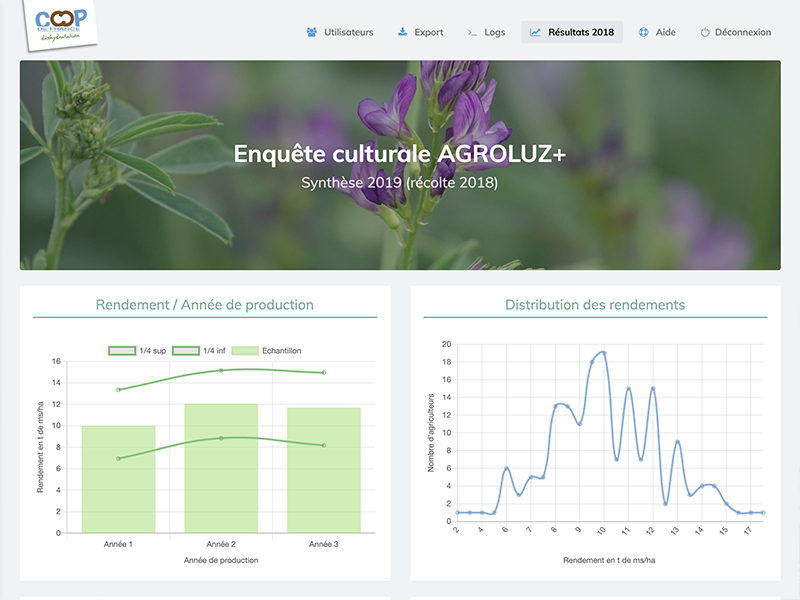Click the Année de production axis title
The width and height of the screenshot is (800, 600).
pyautogui.click(x=221, y=560)
